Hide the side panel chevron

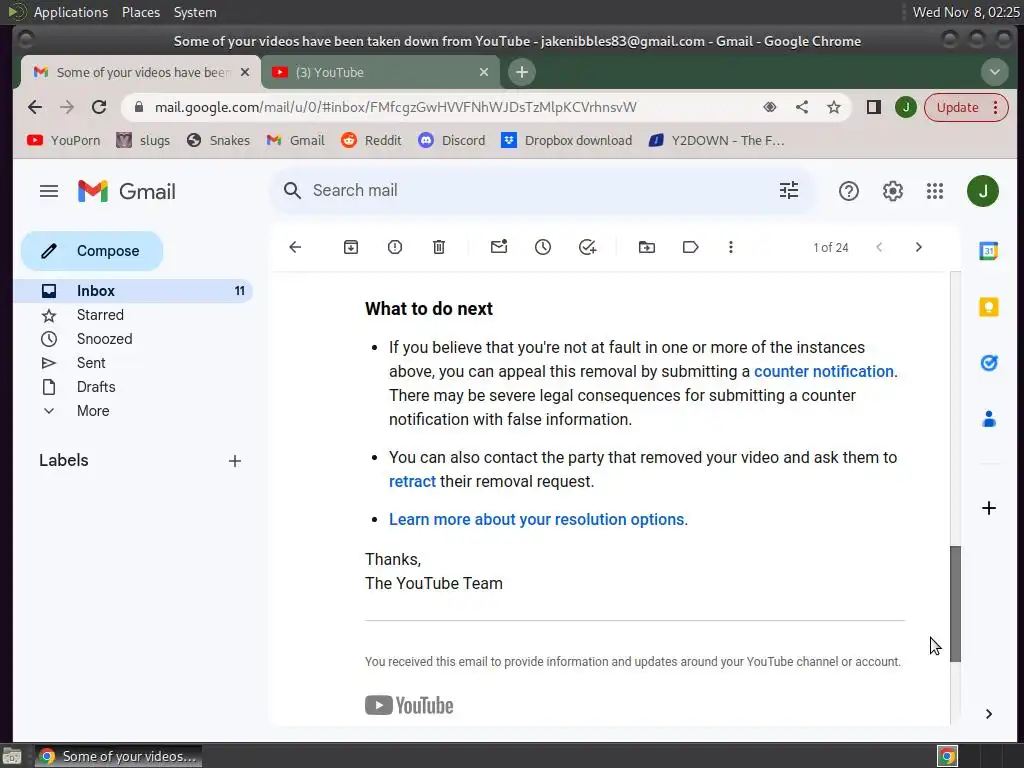coord(989,714)
